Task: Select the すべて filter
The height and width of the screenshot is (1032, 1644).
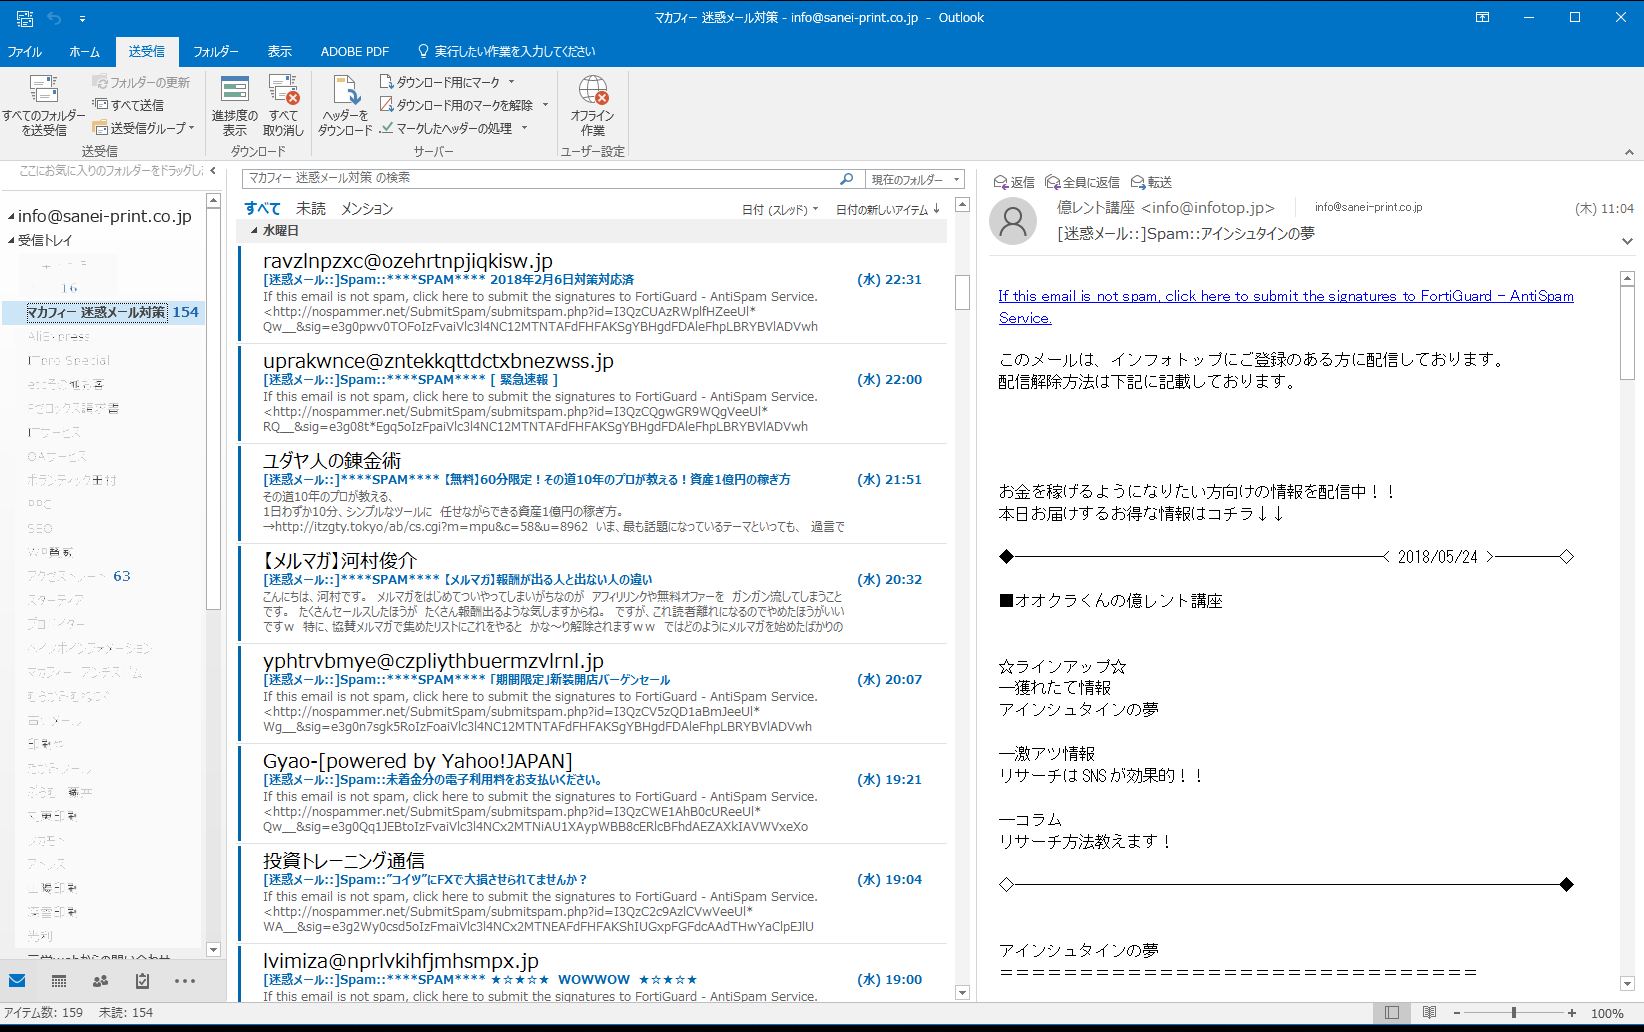Action: coord(262,208)
